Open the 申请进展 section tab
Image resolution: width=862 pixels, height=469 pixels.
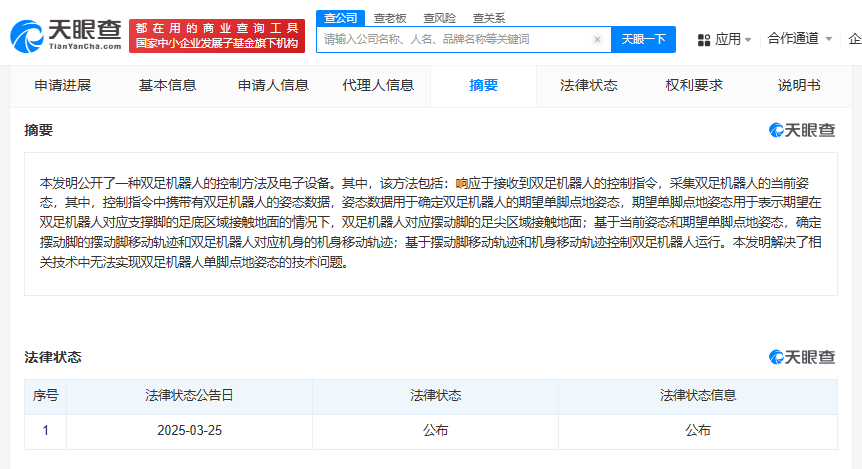[63, 85]
